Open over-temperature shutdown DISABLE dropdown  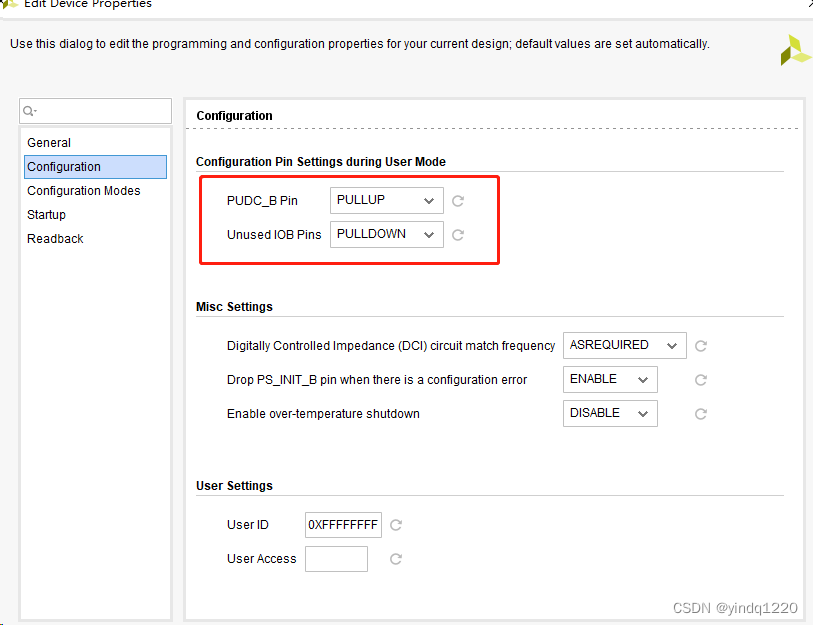pyautogui.click(x=610, y=413)
